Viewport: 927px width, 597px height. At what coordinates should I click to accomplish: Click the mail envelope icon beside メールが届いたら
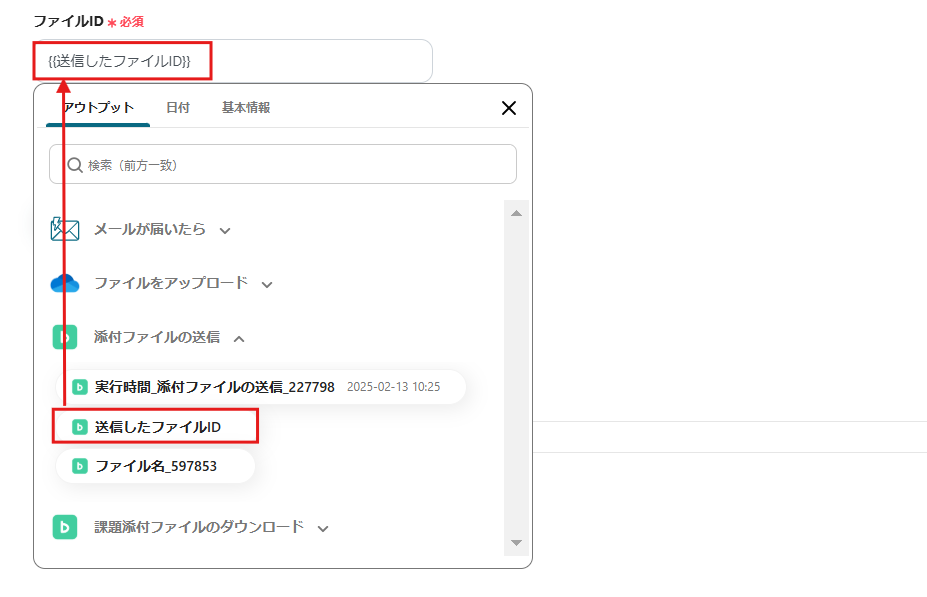(64, 229)
